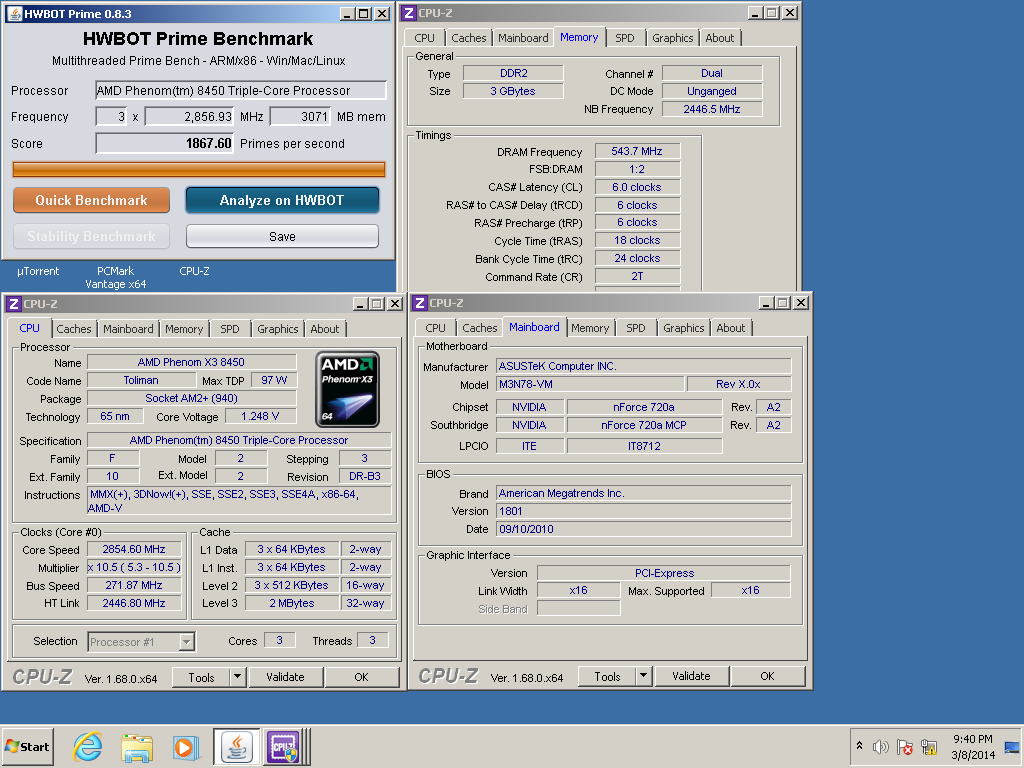Open SPD tab in CPU window
This screenshot has height=768, width=1024.
230,329
